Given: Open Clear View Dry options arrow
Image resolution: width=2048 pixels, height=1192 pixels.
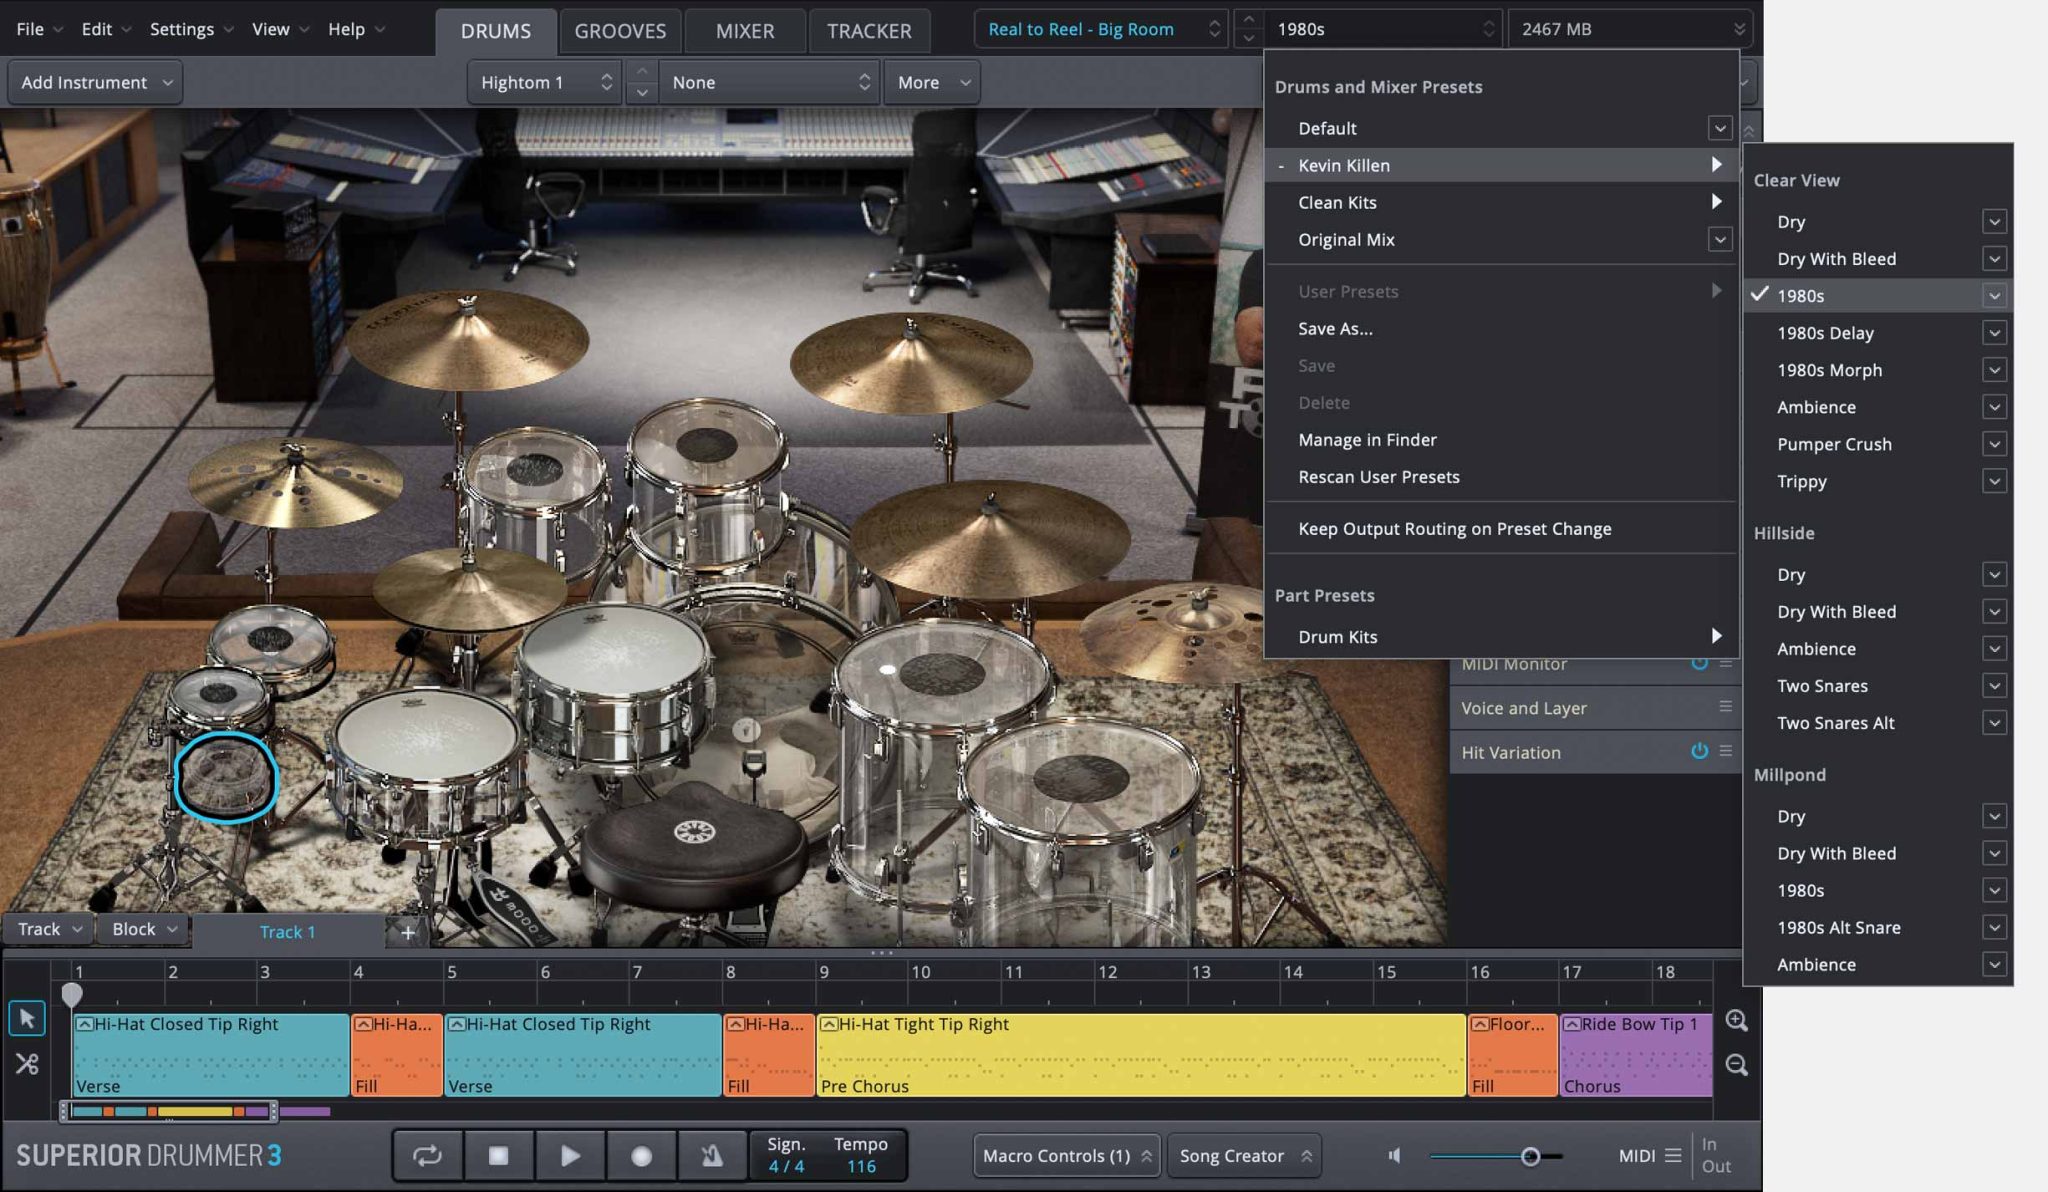Looking at the screenshot, I should tap(1994, 221).
